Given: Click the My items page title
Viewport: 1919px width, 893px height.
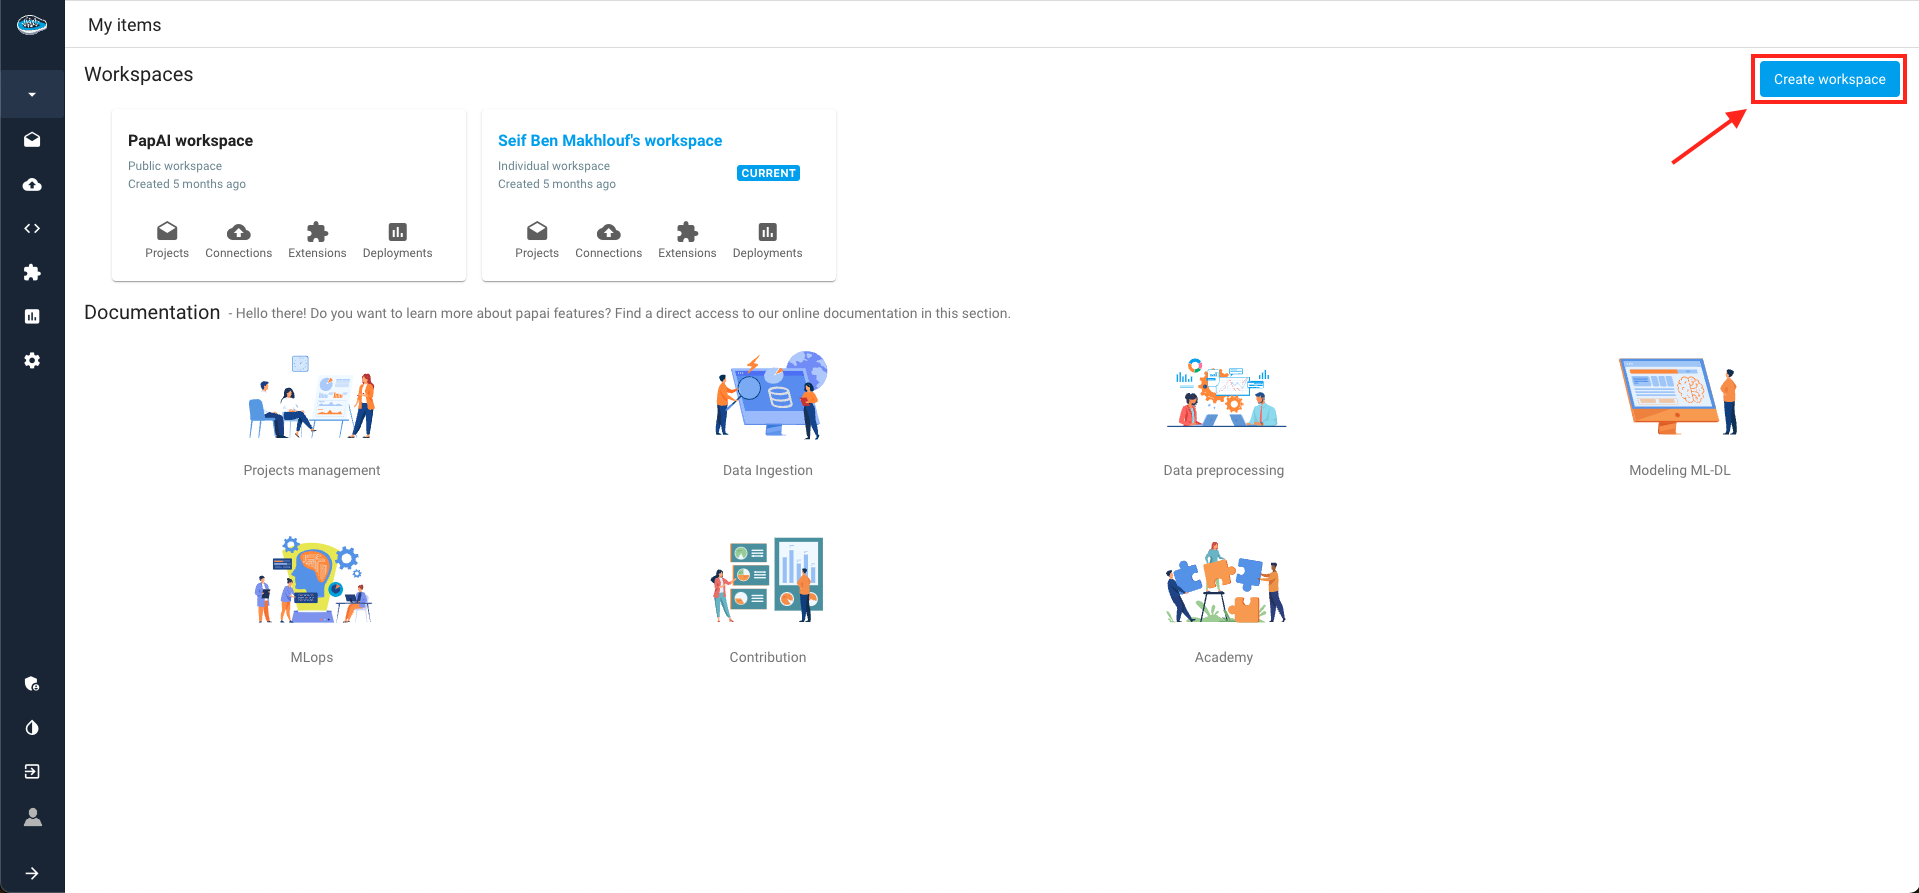Looking at the screenshot, I should pyautogui.click(x=125, y=25).
